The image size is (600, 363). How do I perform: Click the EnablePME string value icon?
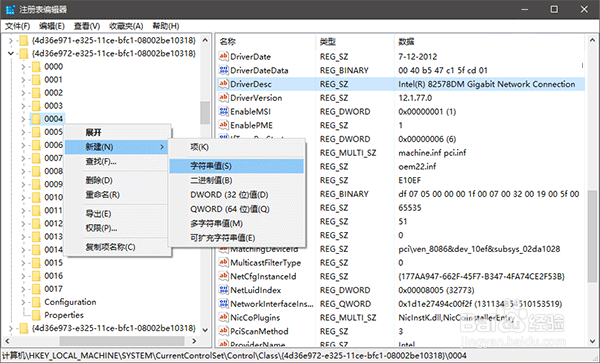click(223, 125)
